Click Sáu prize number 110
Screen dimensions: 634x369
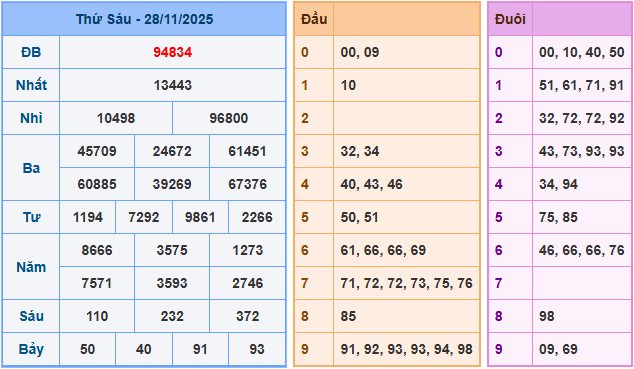[97, 316]
